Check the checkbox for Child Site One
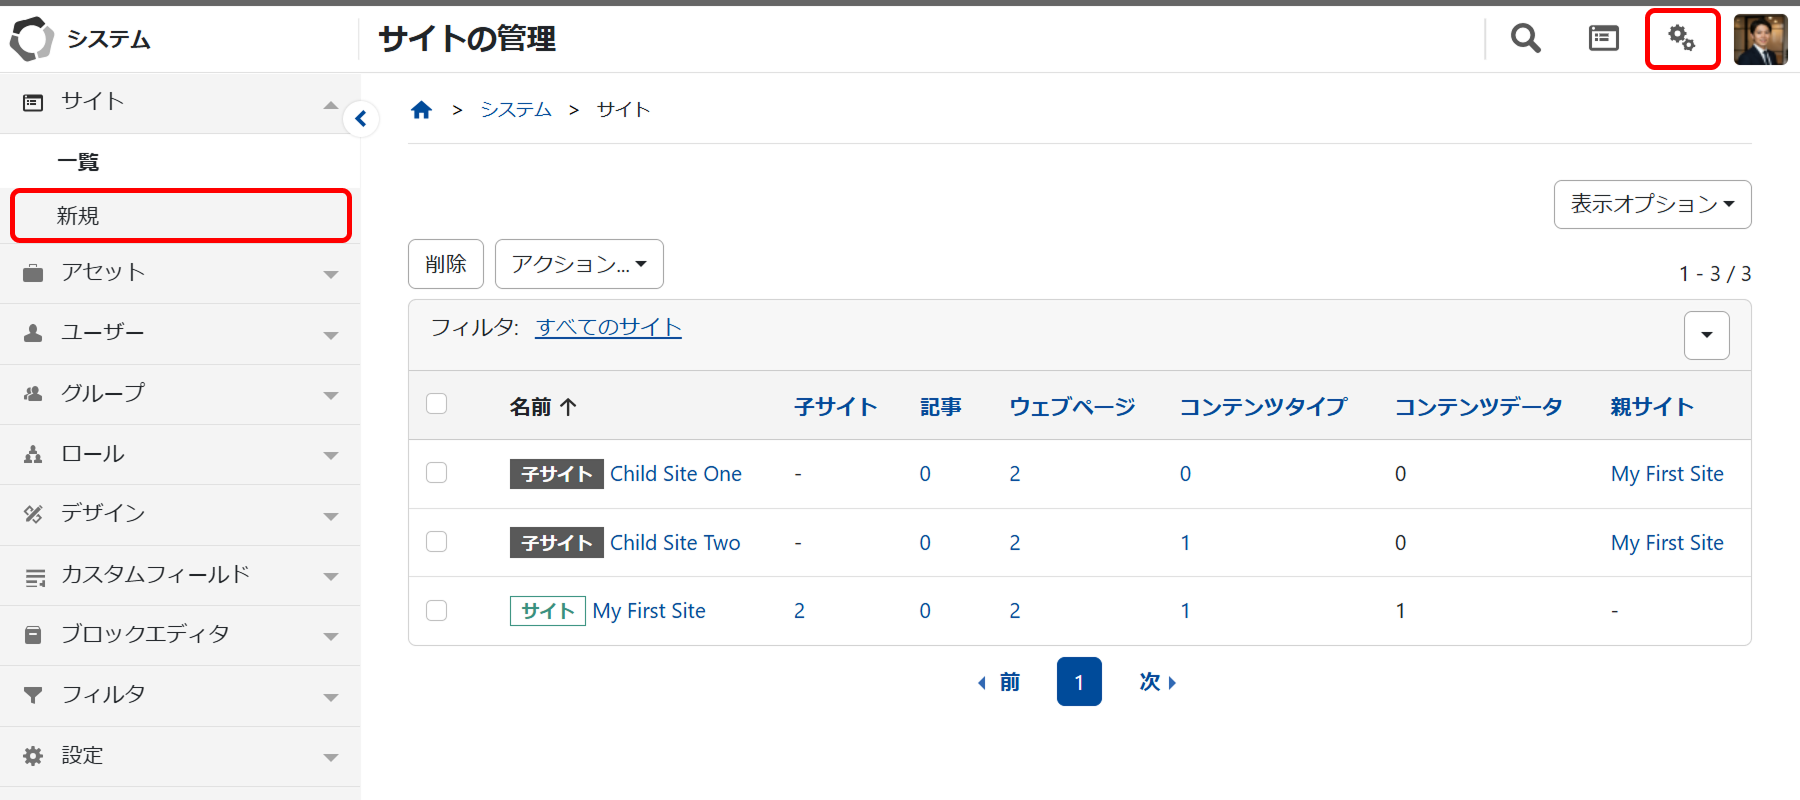 coord(436,472)
